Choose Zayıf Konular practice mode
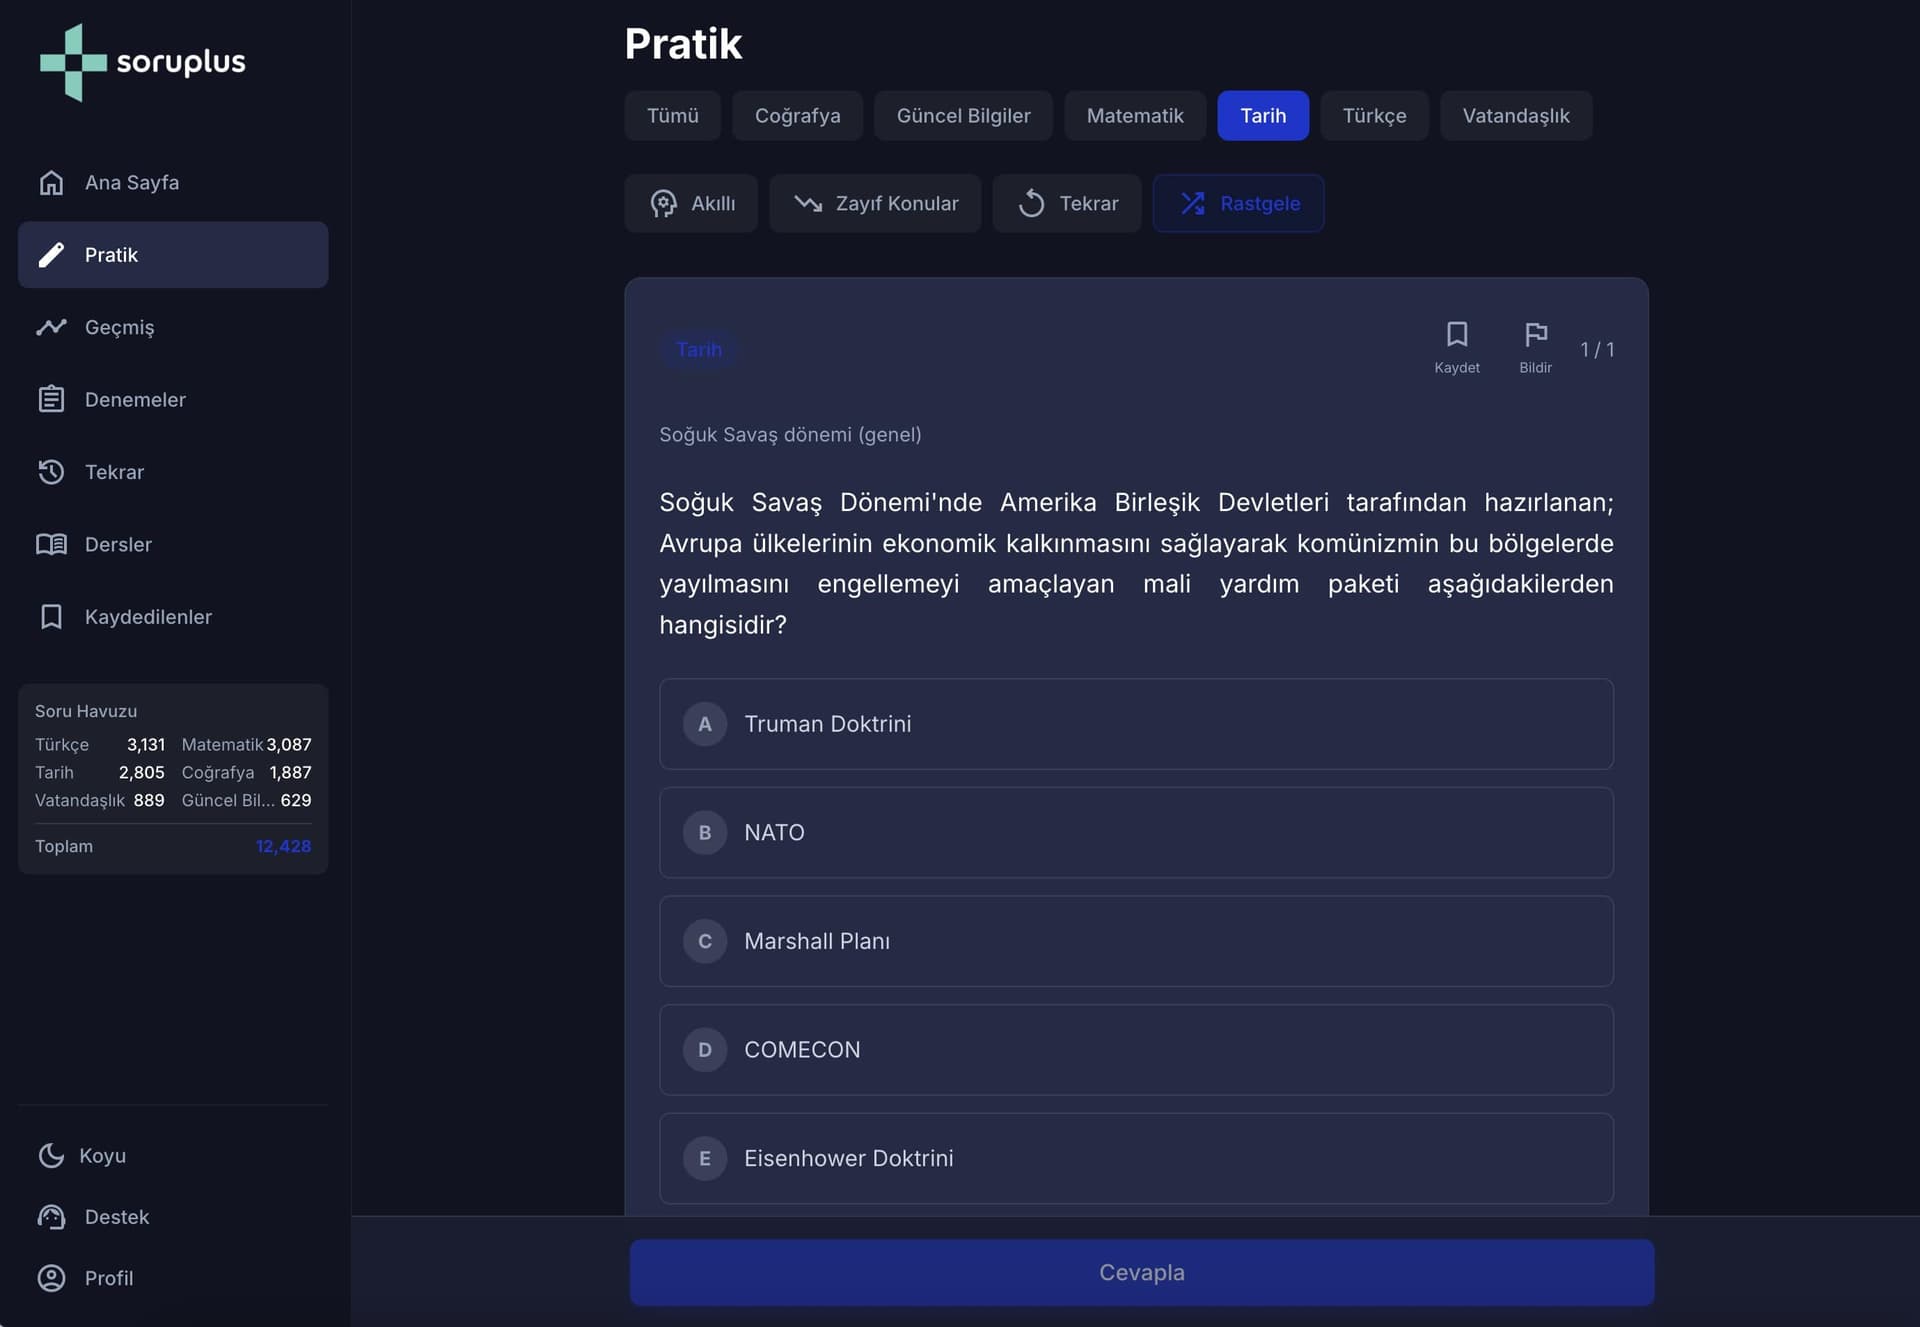Viewport: 1920px width, 1327px height. (875, 204)
